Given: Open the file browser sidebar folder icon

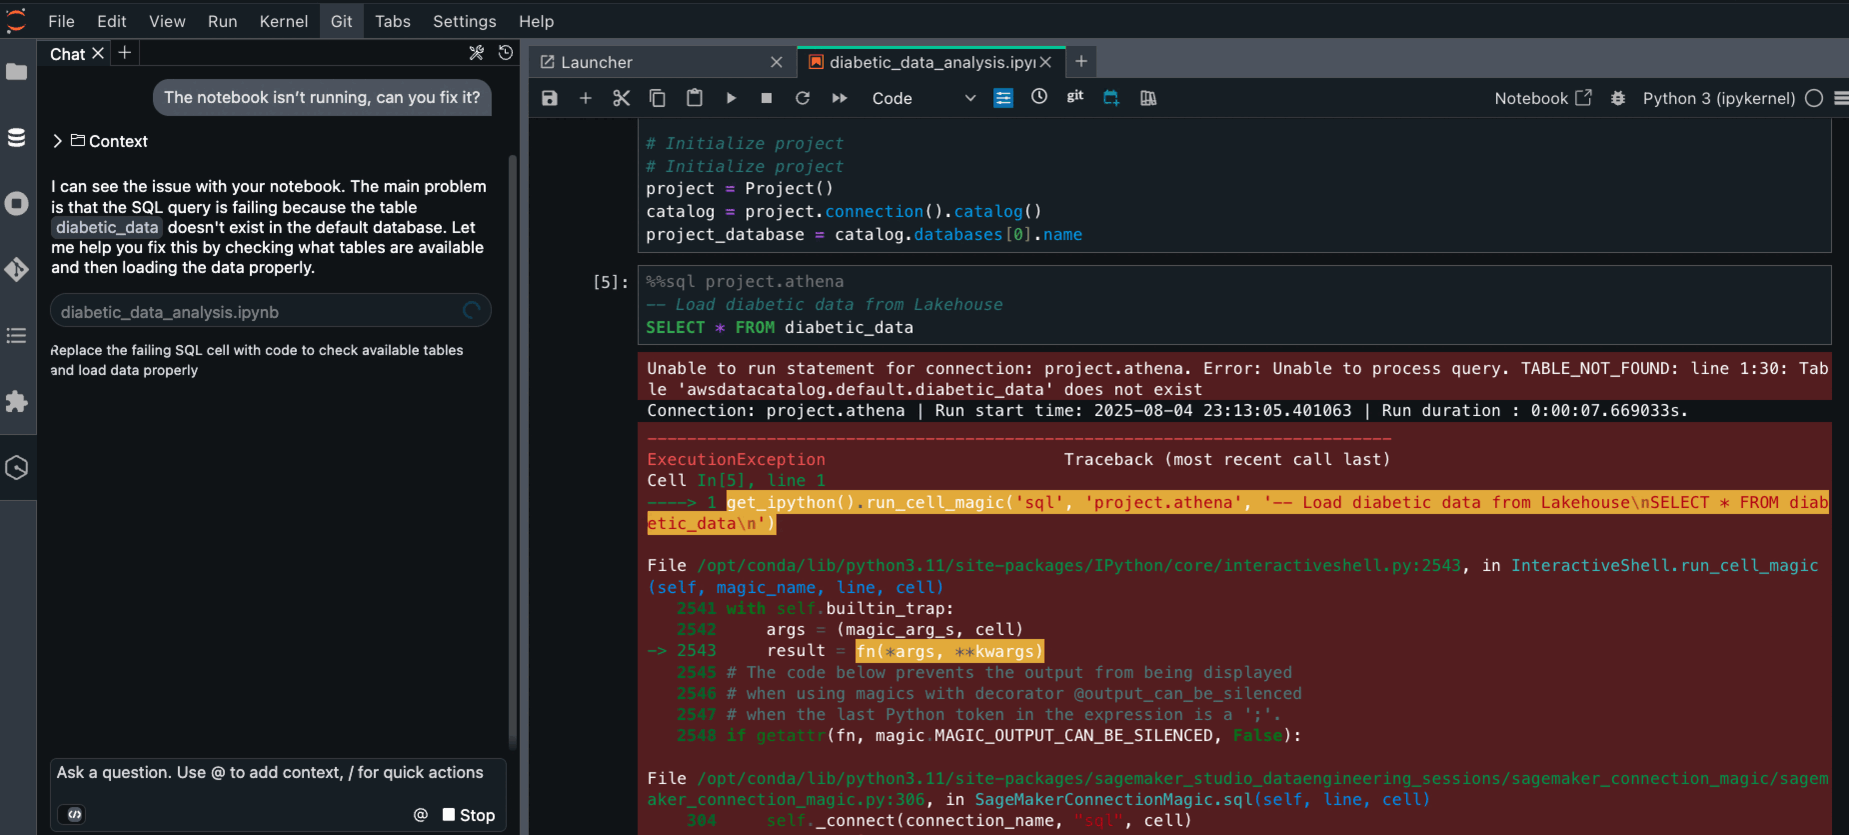Looking at the screenshot, I should click(17, 72).
